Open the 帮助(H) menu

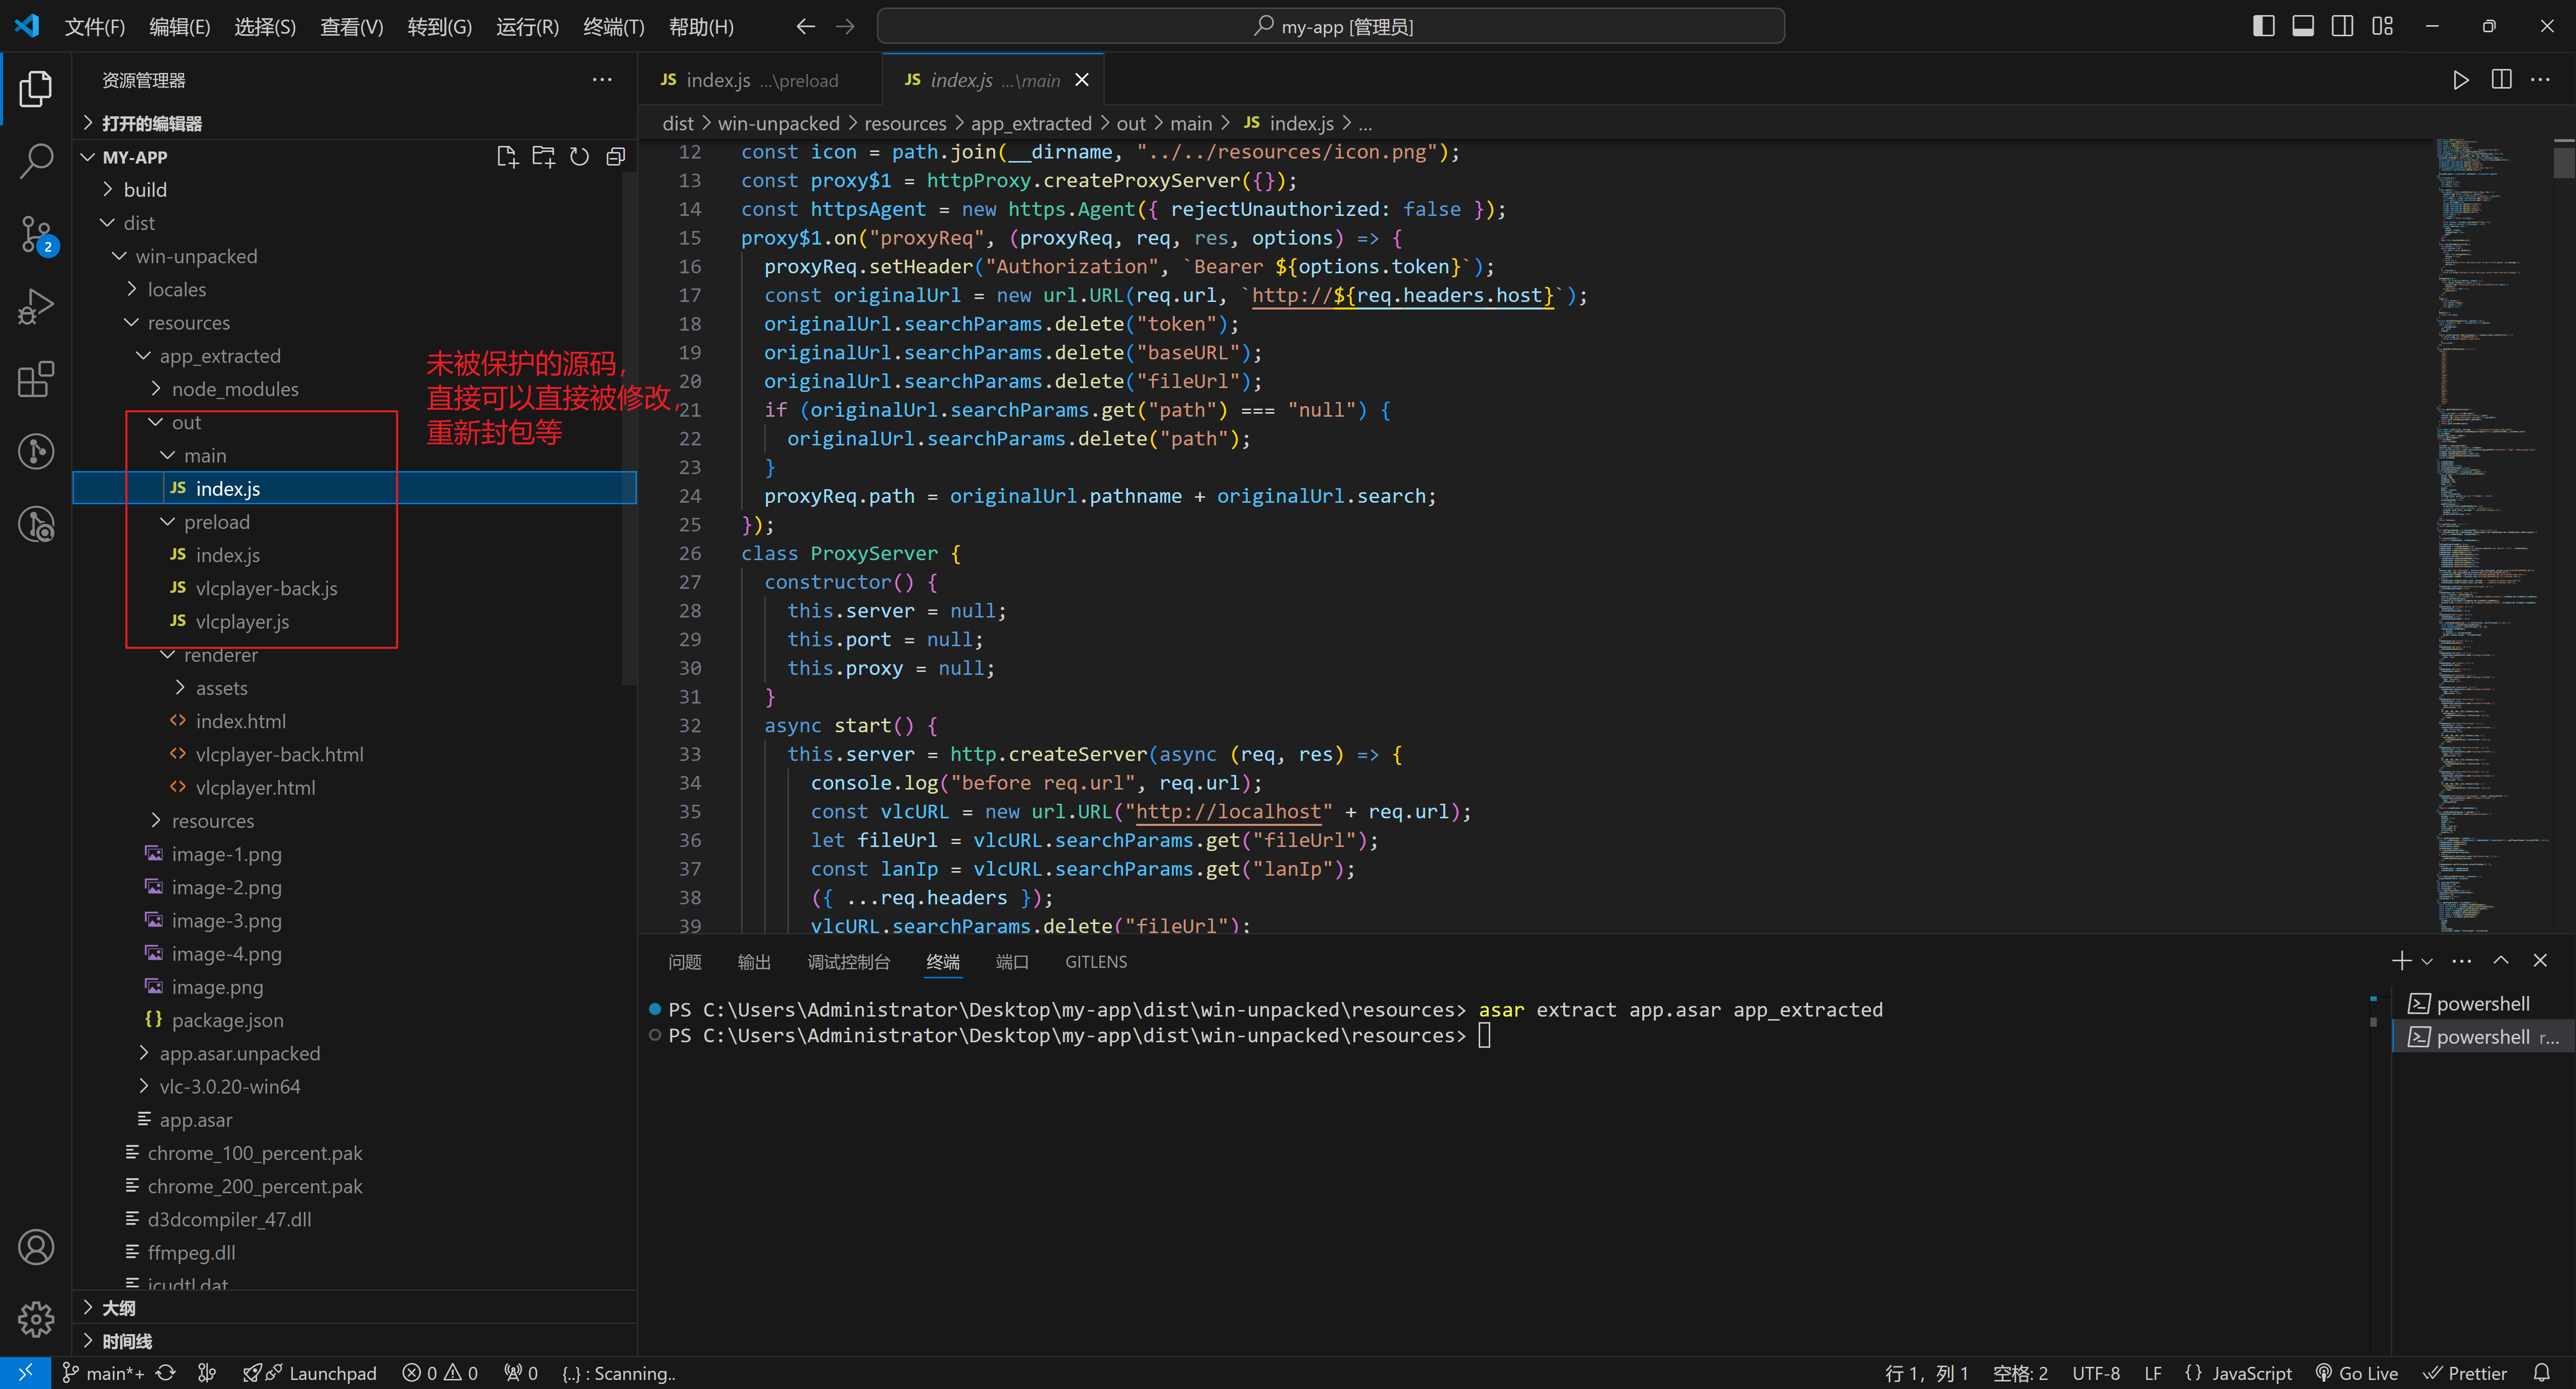pyautogui.click(x=701, y=27)
